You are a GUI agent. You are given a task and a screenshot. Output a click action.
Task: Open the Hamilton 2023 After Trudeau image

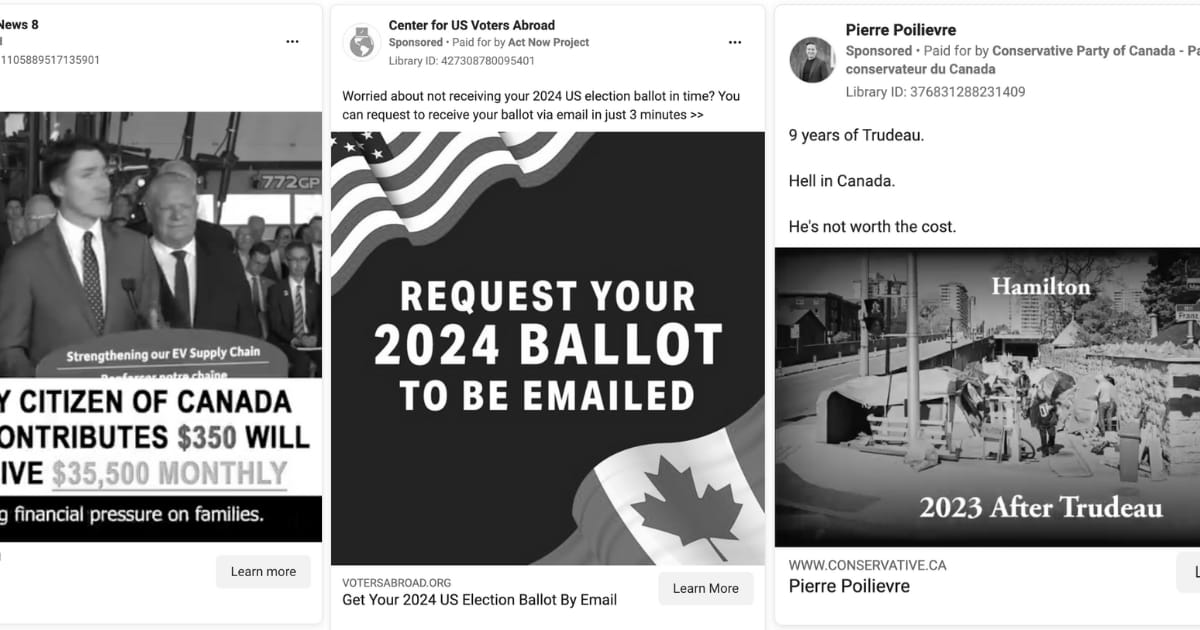click(x=987, y=397)
